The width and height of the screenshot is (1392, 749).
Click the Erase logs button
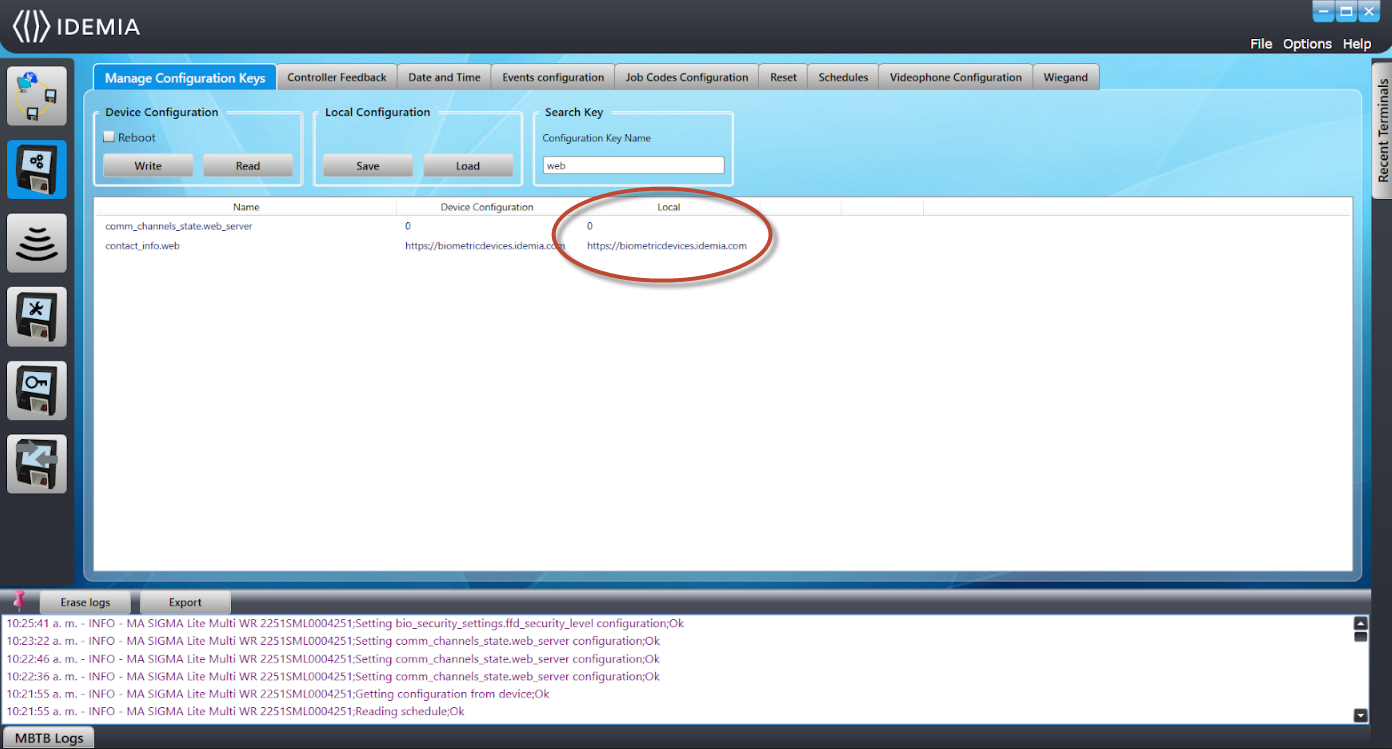pos(85,602)
